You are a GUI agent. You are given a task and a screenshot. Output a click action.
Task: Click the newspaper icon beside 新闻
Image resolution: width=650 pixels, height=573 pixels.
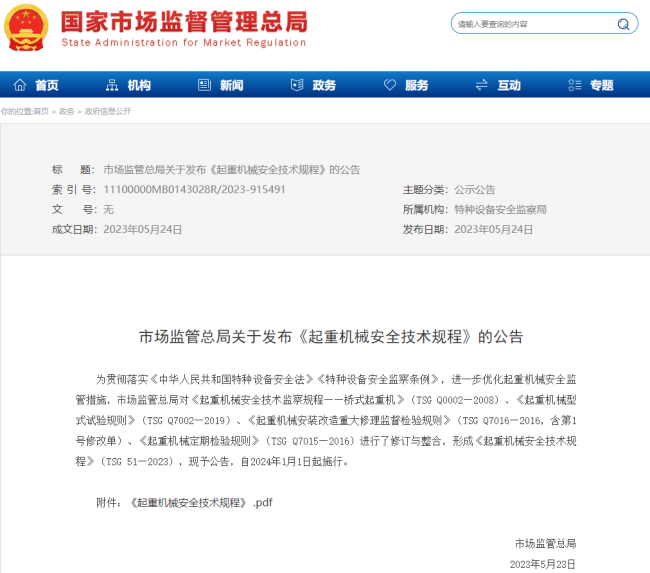[204, 85]
